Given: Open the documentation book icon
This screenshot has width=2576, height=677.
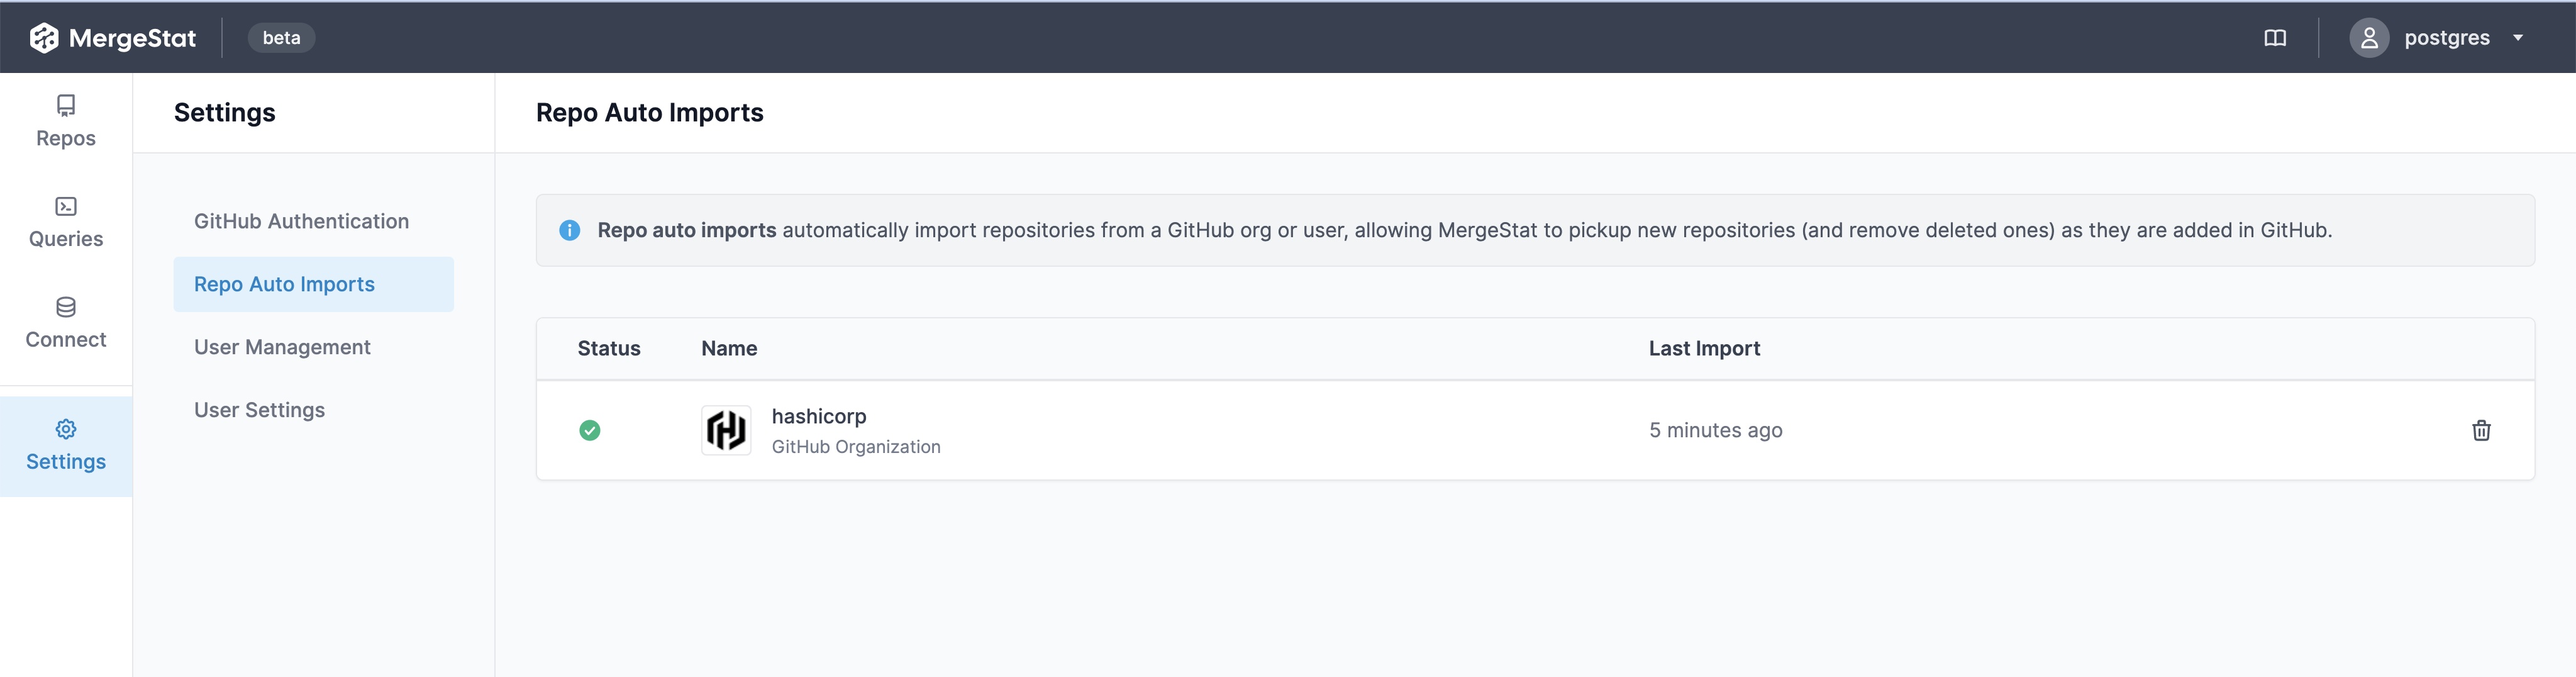Looking at the screenshot, I should [2275, 38].
